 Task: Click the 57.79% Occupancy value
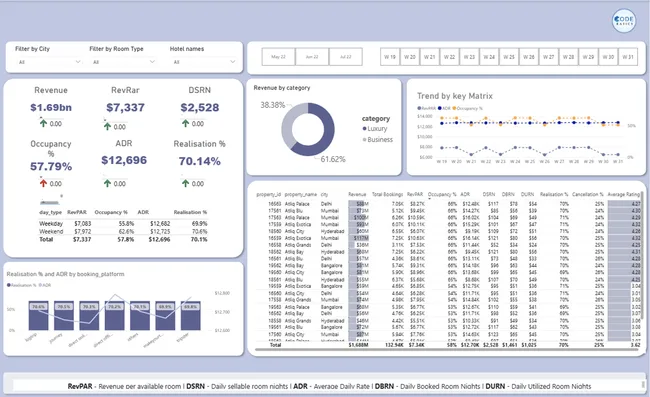pyautogui.click(x=51, y=166)
